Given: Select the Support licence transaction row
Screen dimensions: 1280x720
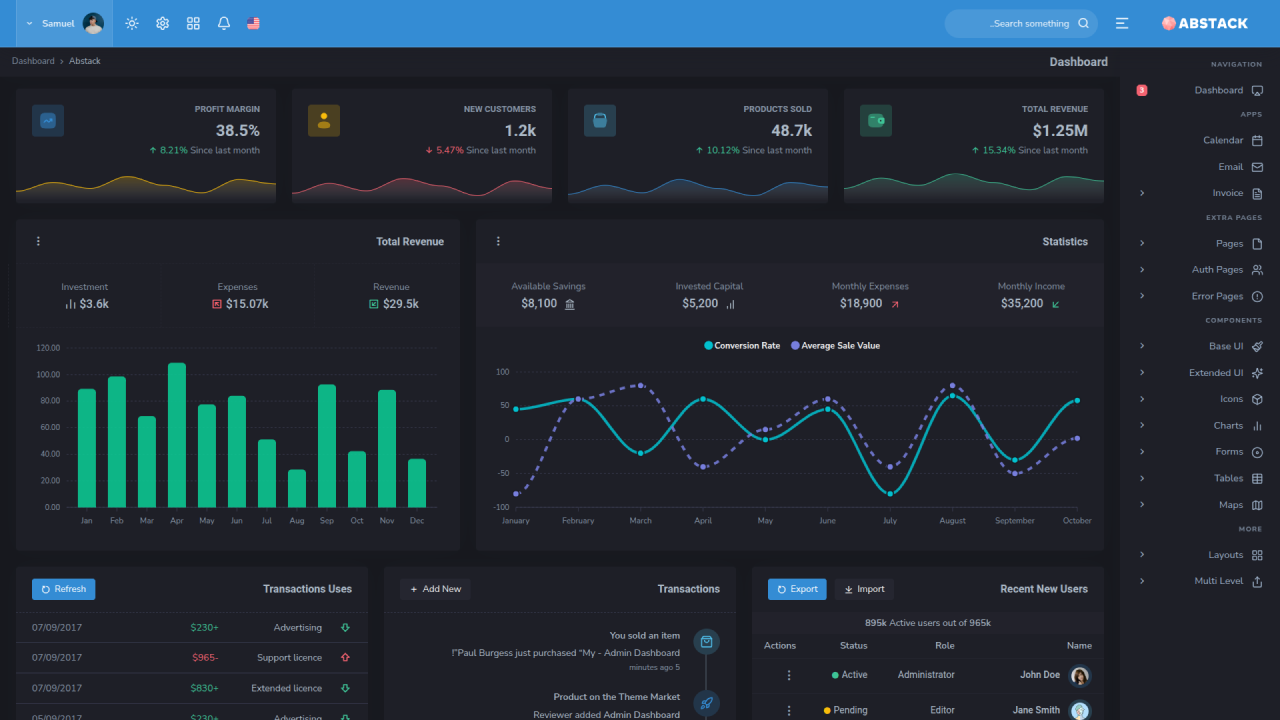Looking at the screenshot, I should 192,658.
